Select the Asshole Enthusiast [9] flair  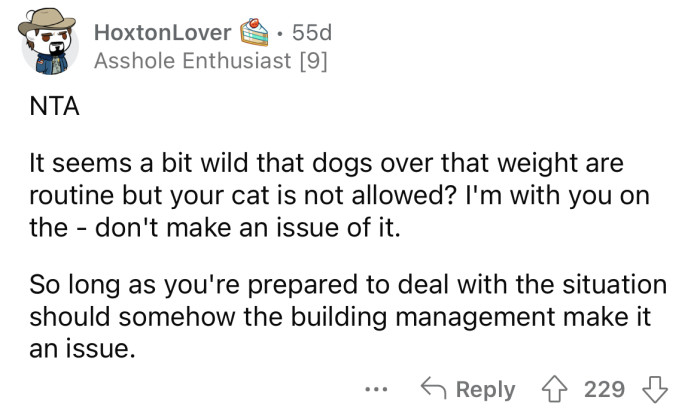click(211, 61)
